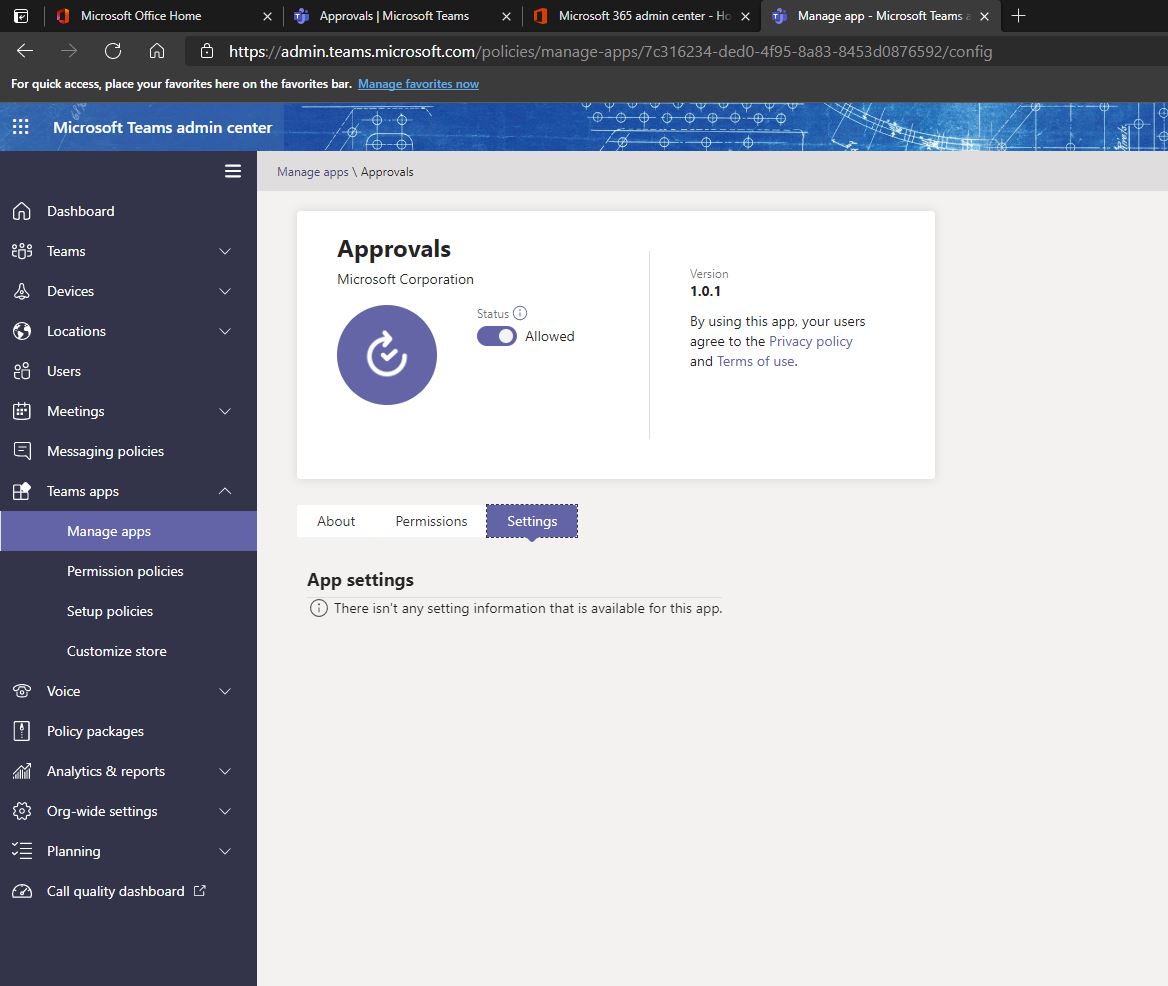This screenshot has height=986, width=1168.
Task: Go to Manage apps breadcrumb
Action: pos(313,172)
